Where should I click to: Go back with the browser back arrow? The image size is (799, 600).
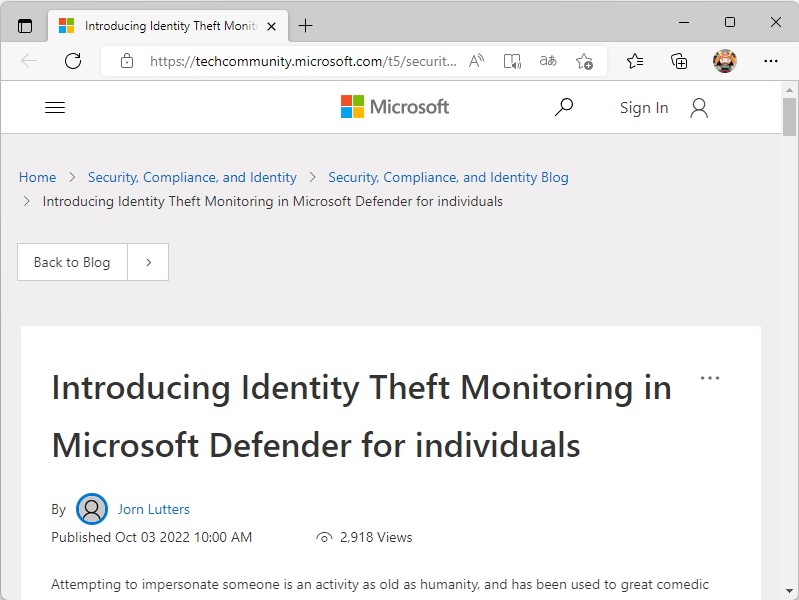coord(29,61)
